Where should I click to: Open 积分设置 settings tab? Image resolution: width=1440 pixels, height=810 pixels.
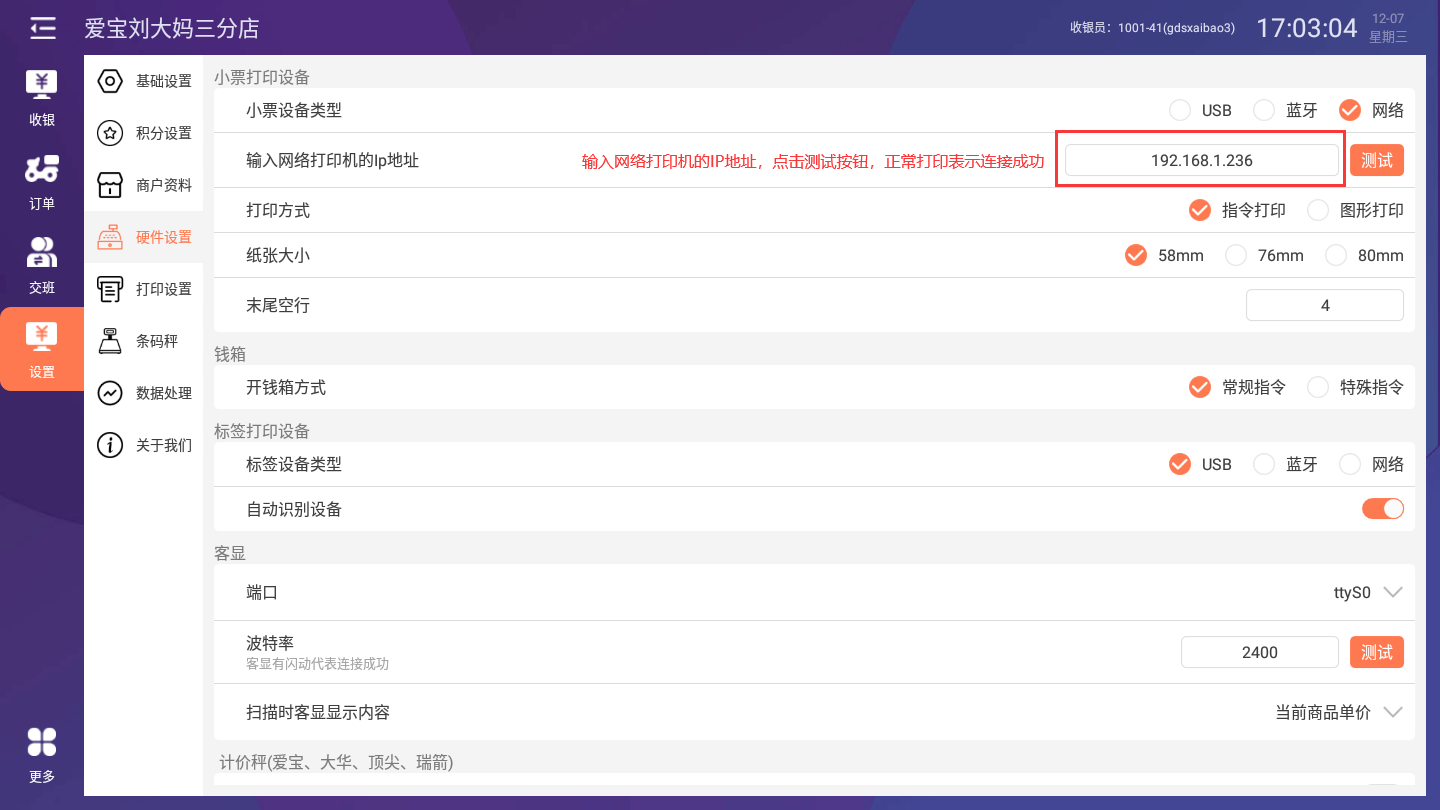click(x=144, y=133)
